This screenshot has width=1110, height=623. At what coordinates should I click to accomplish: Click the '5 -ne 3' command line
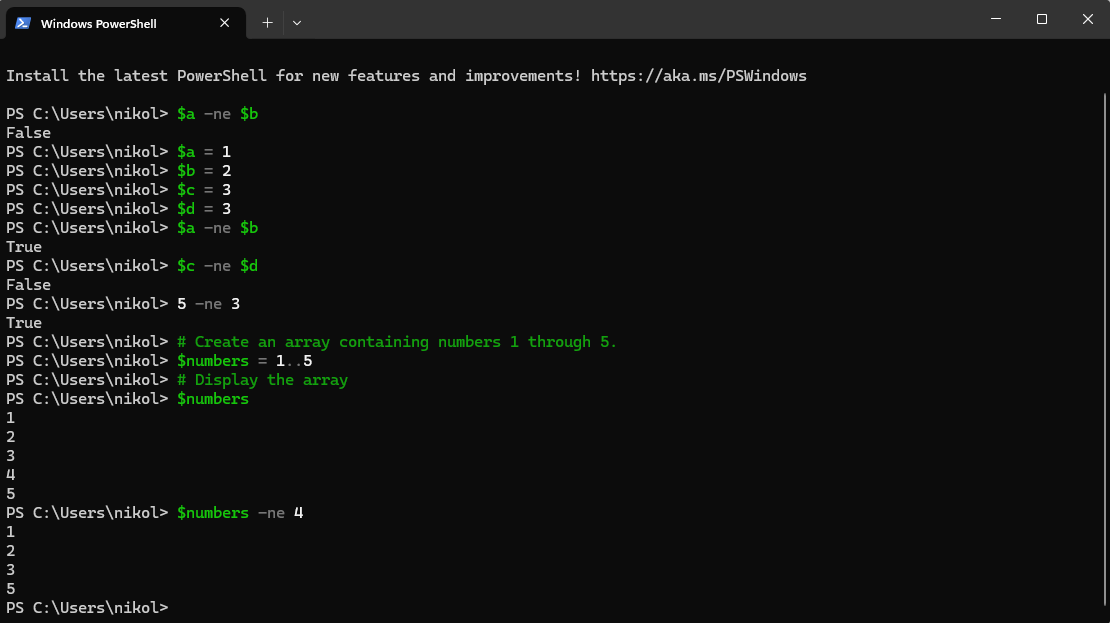[123, 304]
